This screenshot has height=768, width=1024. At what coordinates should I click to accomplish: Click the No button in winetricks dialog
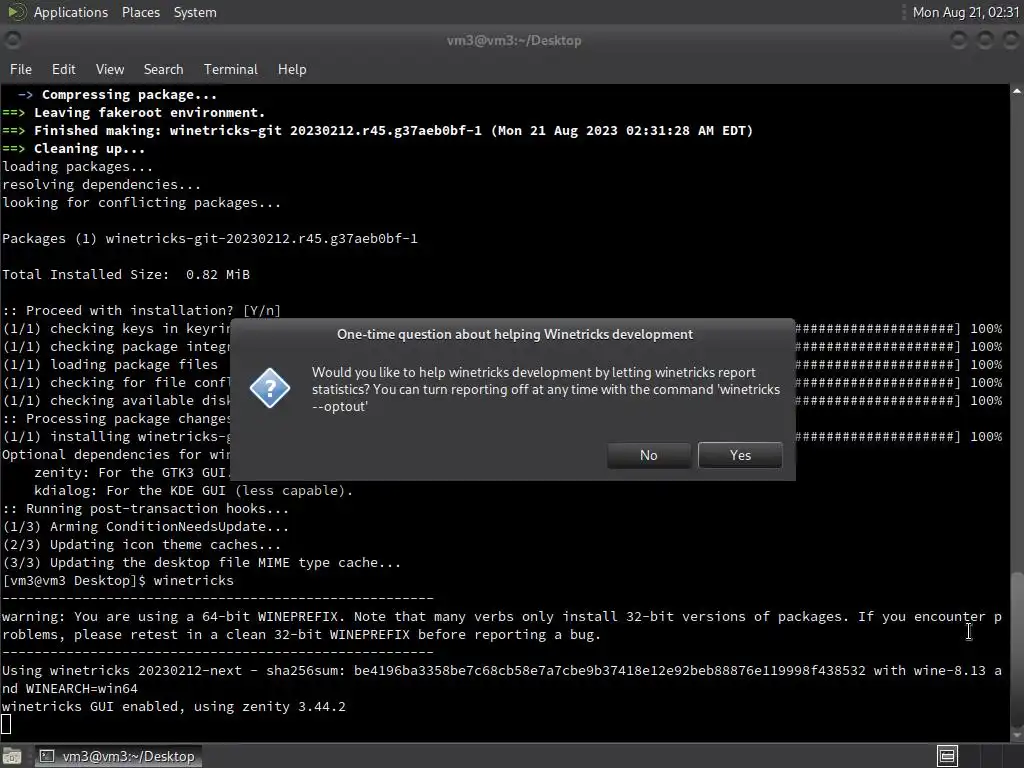(648, 455)
